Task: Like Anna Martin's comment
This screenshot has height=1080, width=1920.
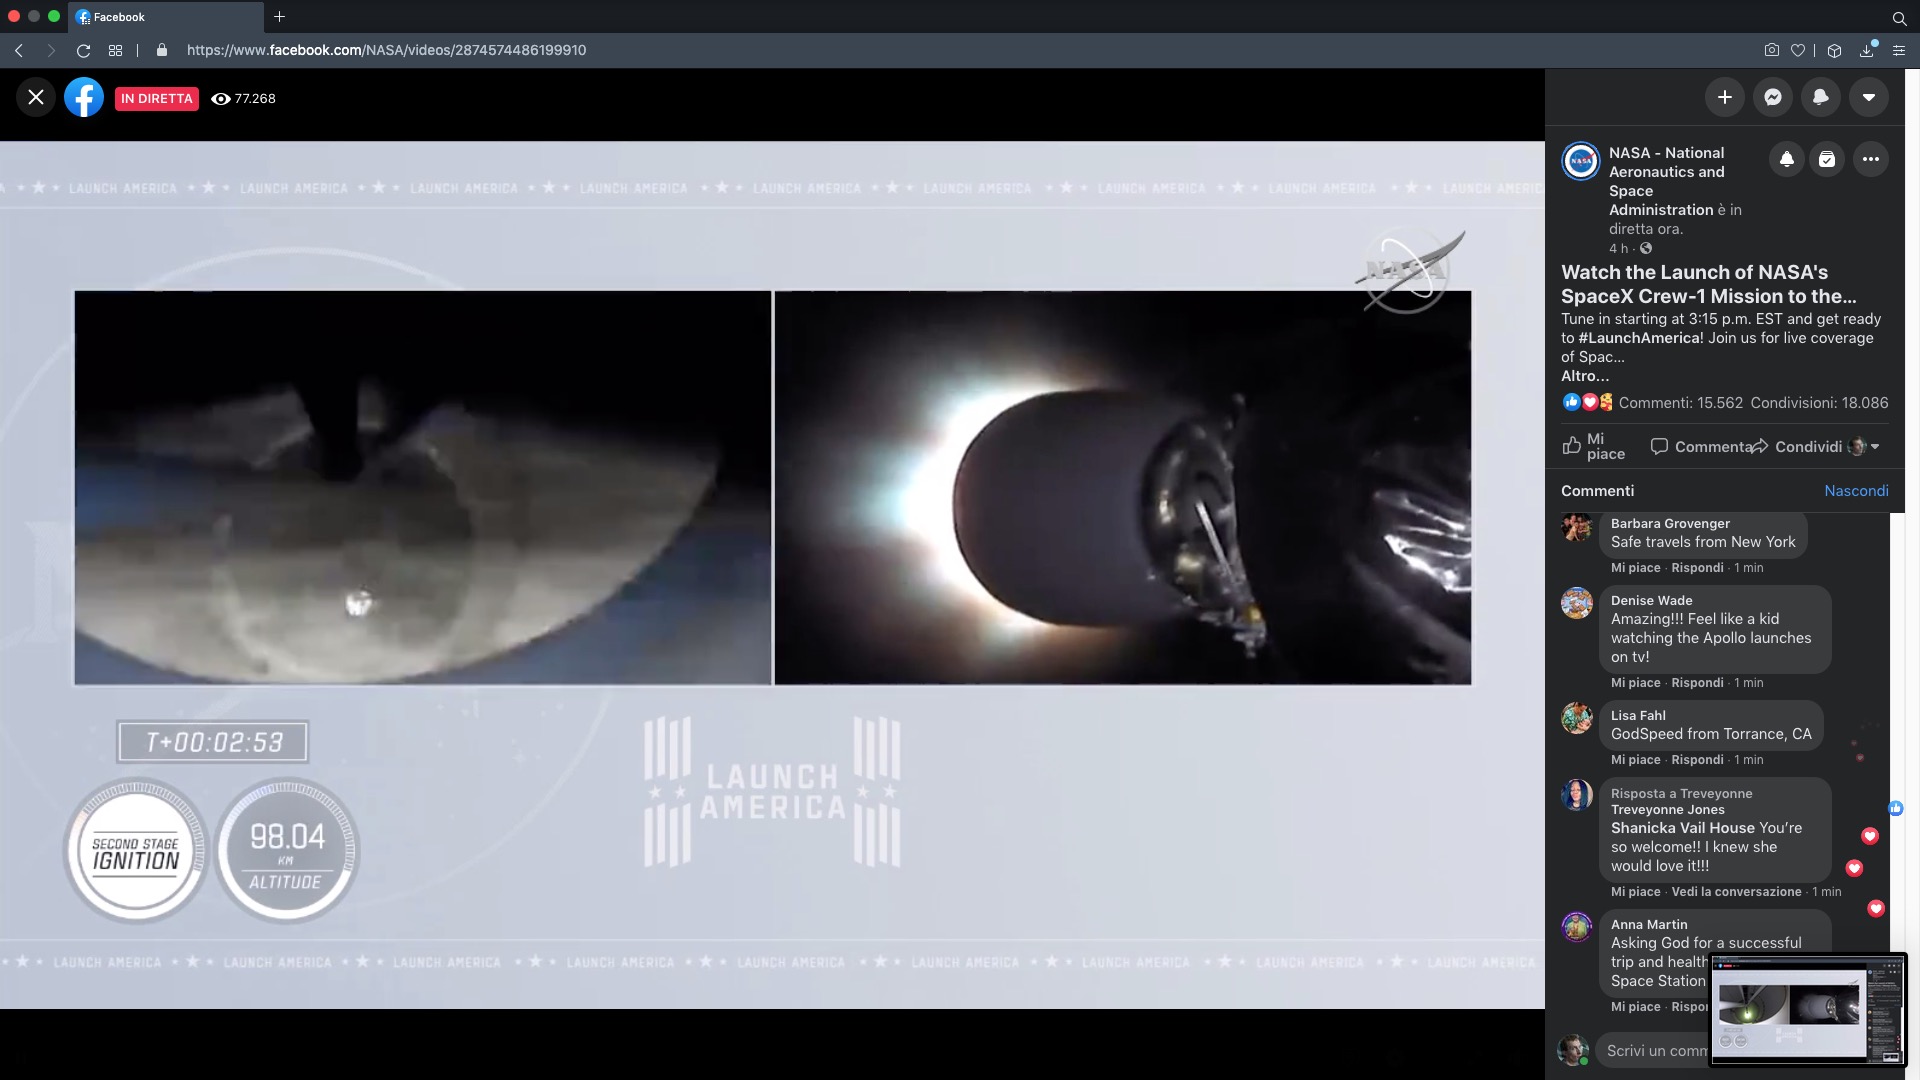Action: pos(1635,1007)
